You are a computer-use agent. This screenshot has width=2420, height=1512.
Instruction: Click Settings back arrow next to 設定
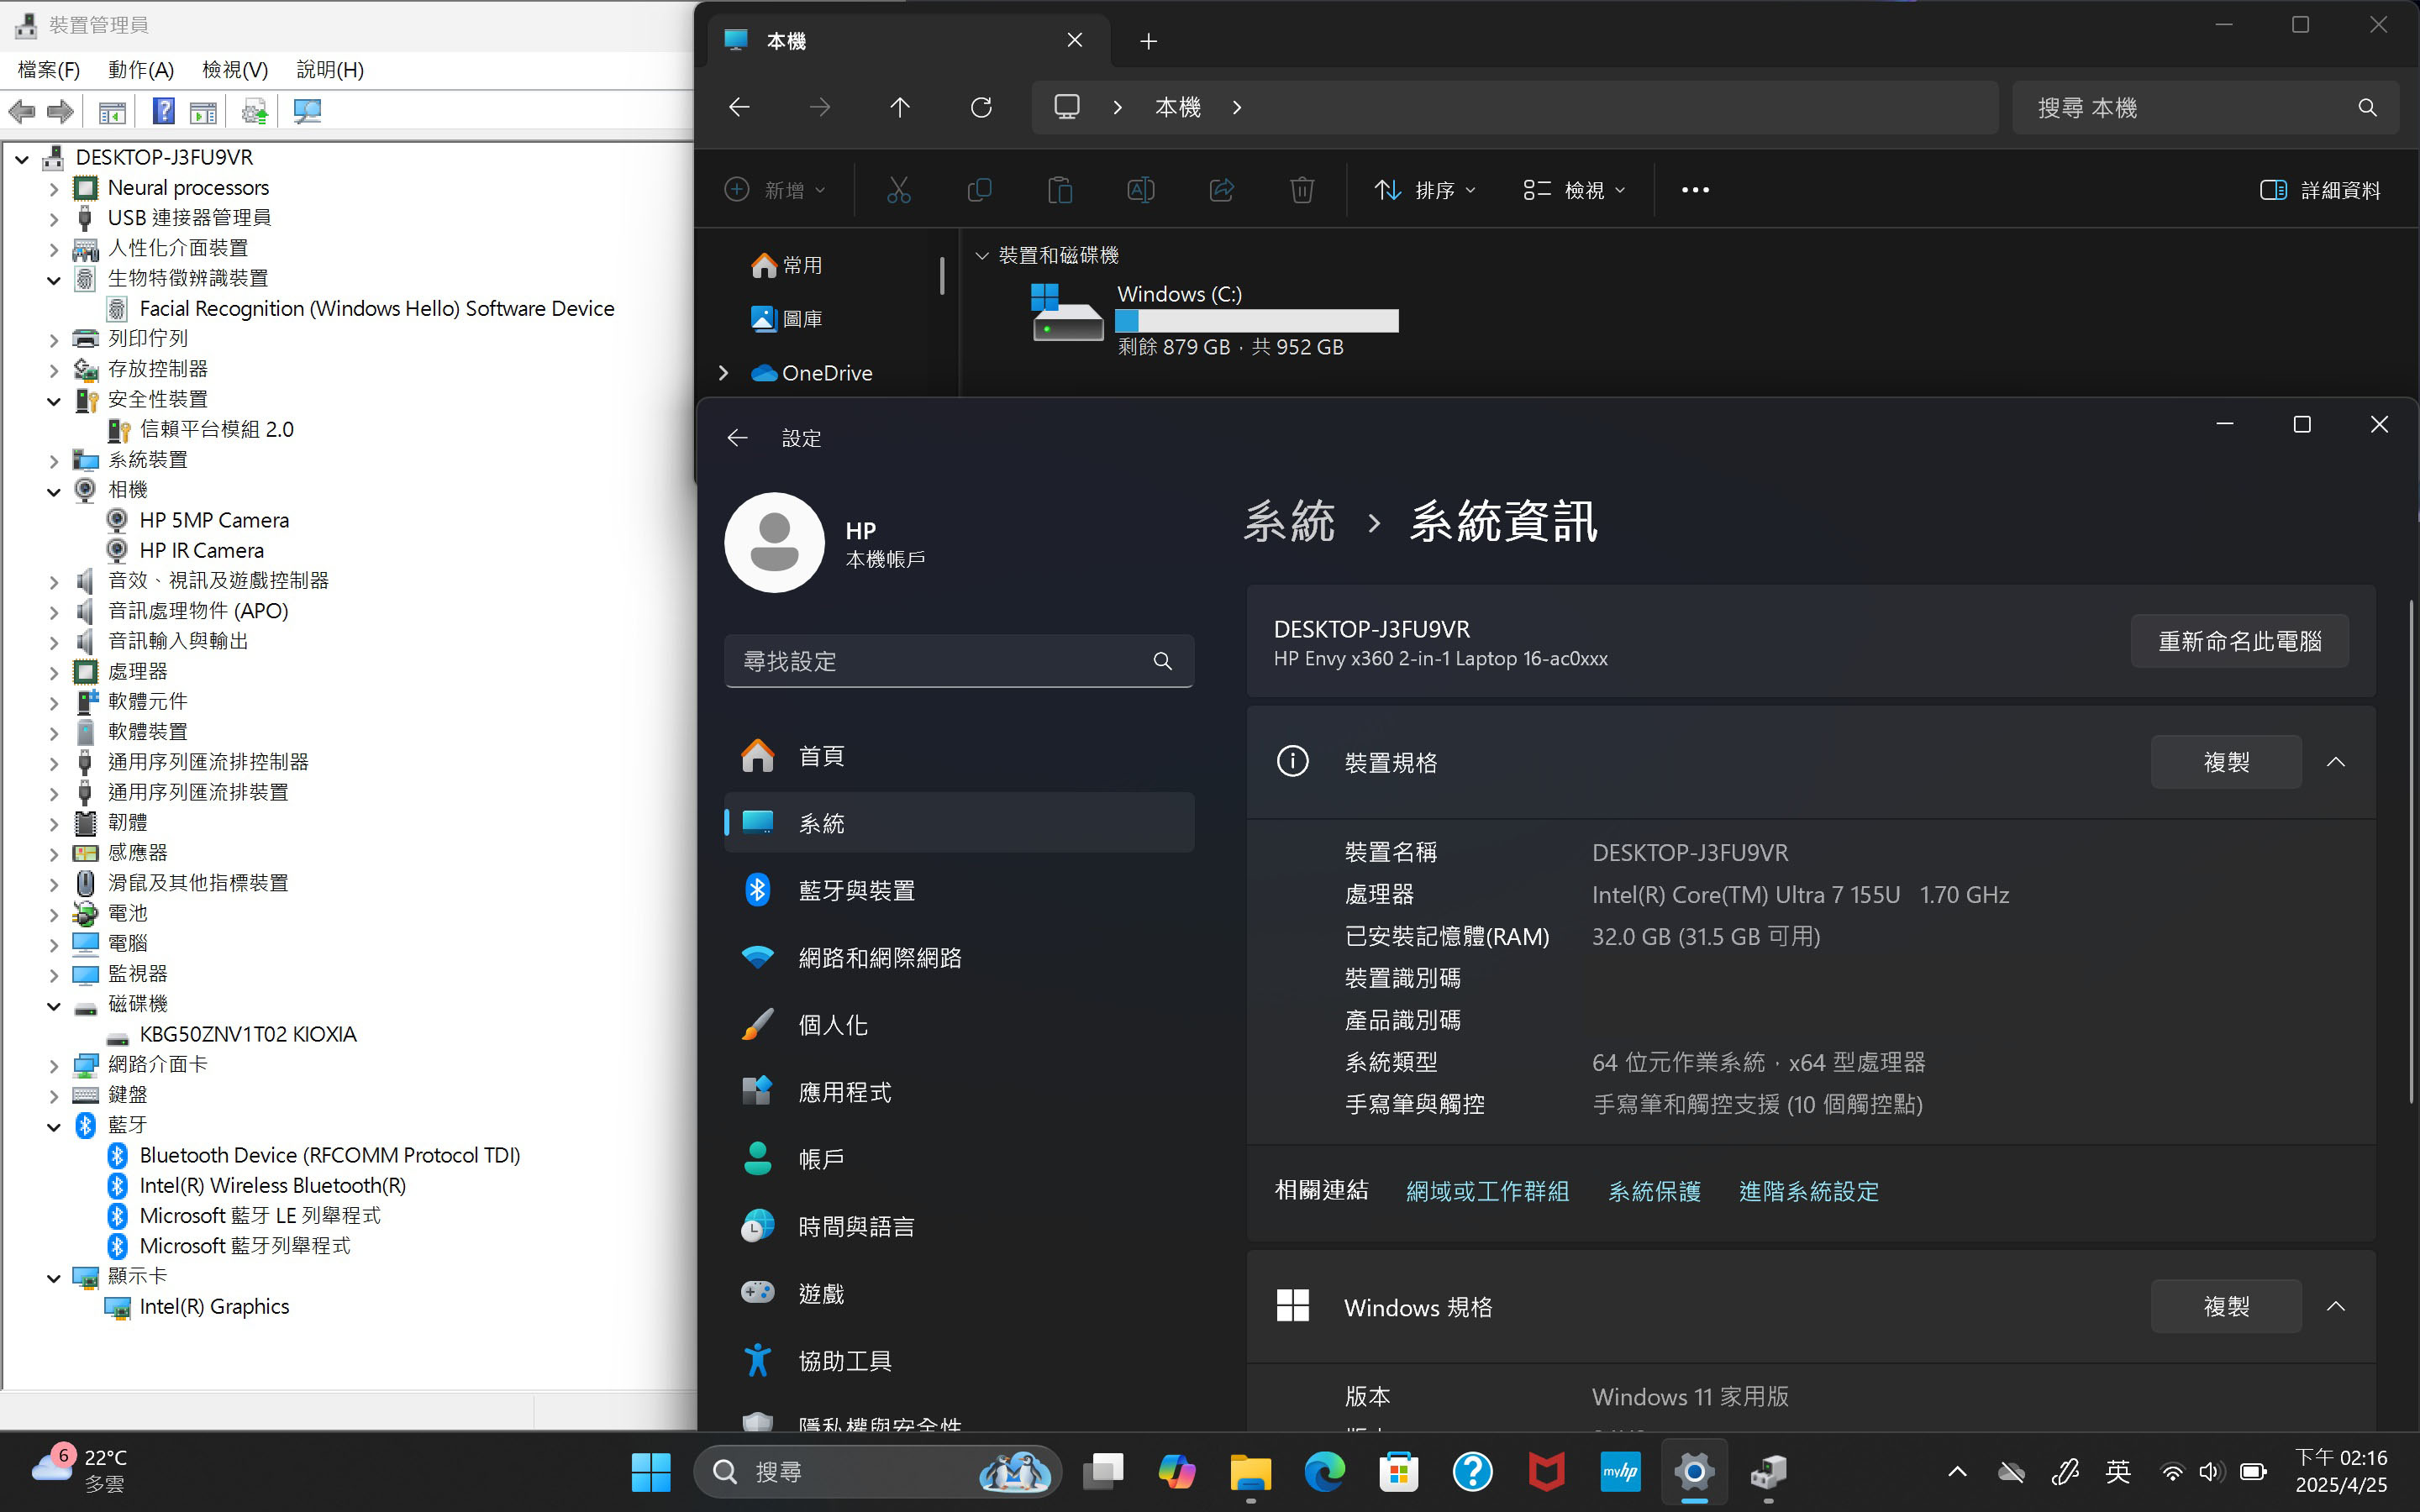[x=737, y=438]
